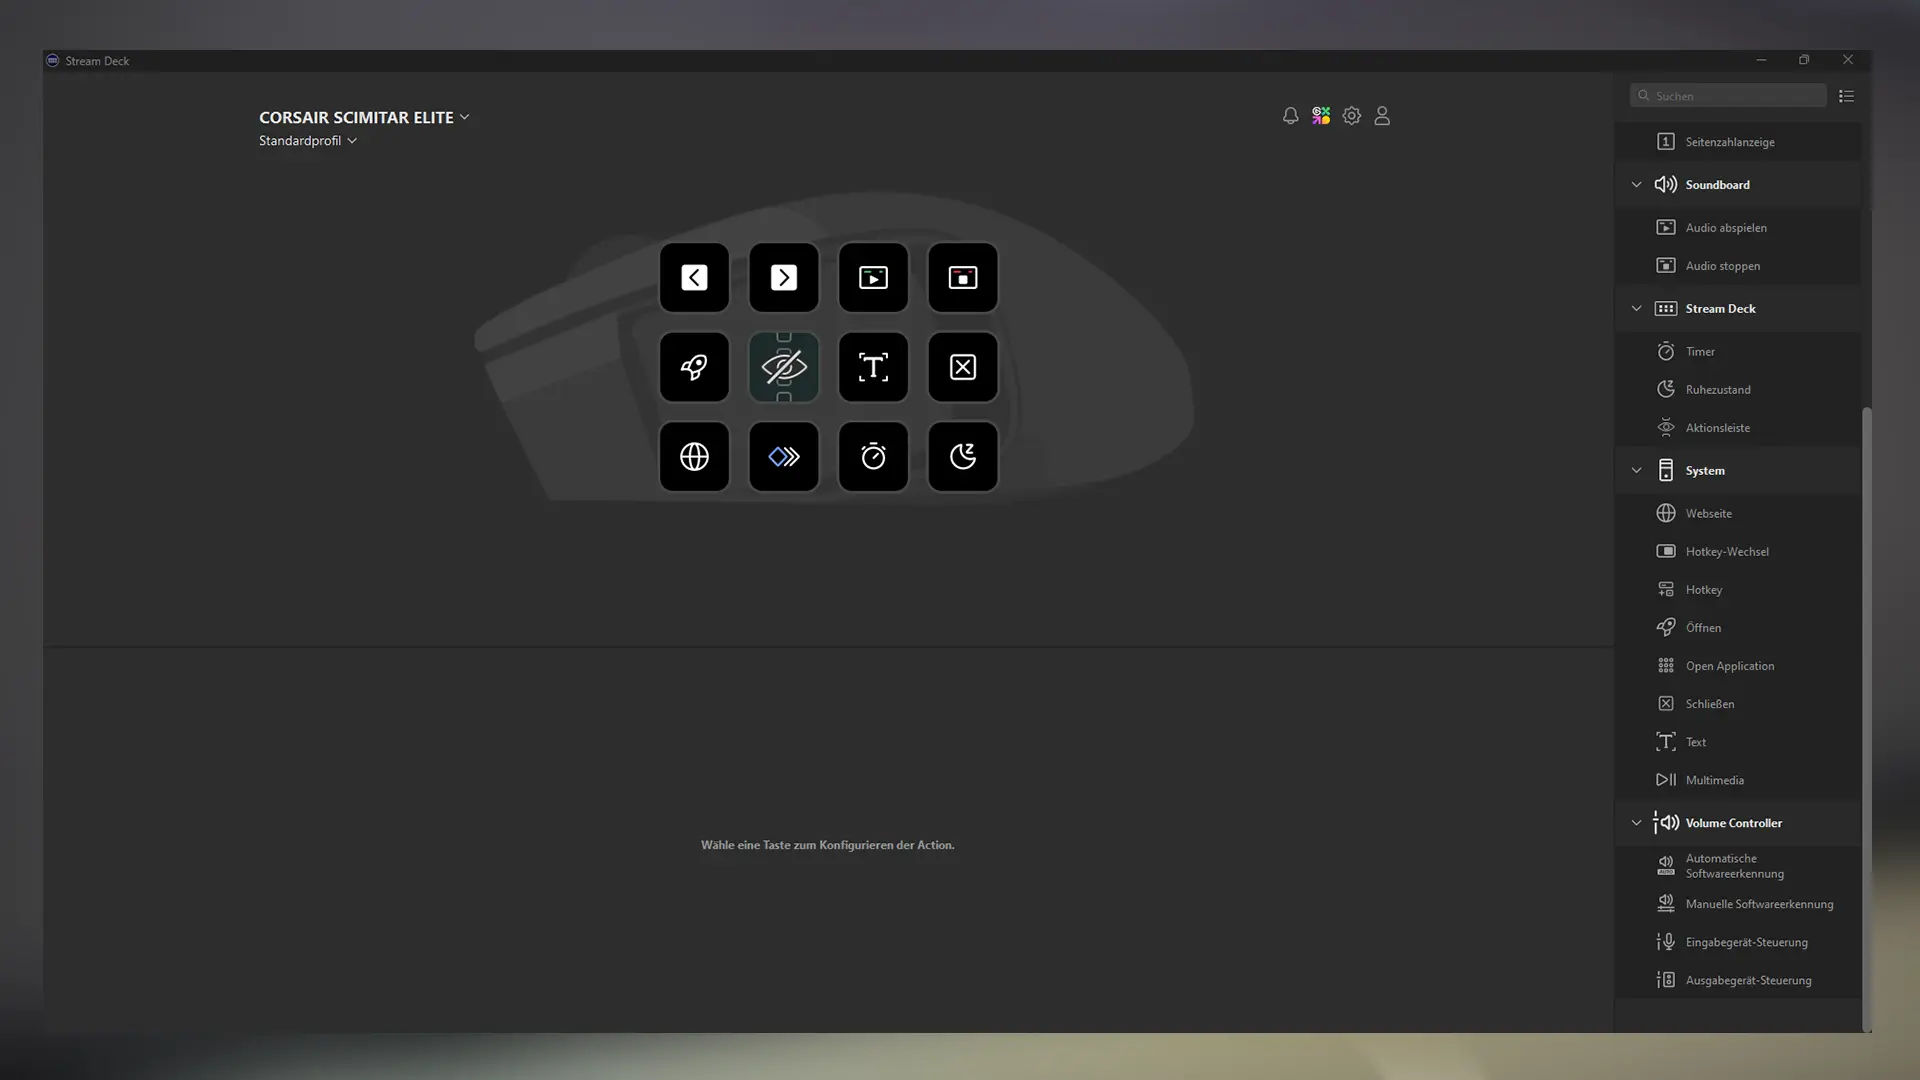Select the Text bracket-T key on grid
The image size is (1920, 1080).
point(873,367)
